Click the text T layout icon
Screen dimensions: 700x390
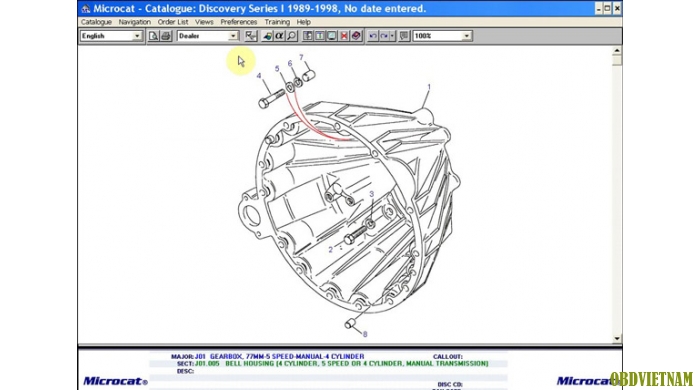320,36
